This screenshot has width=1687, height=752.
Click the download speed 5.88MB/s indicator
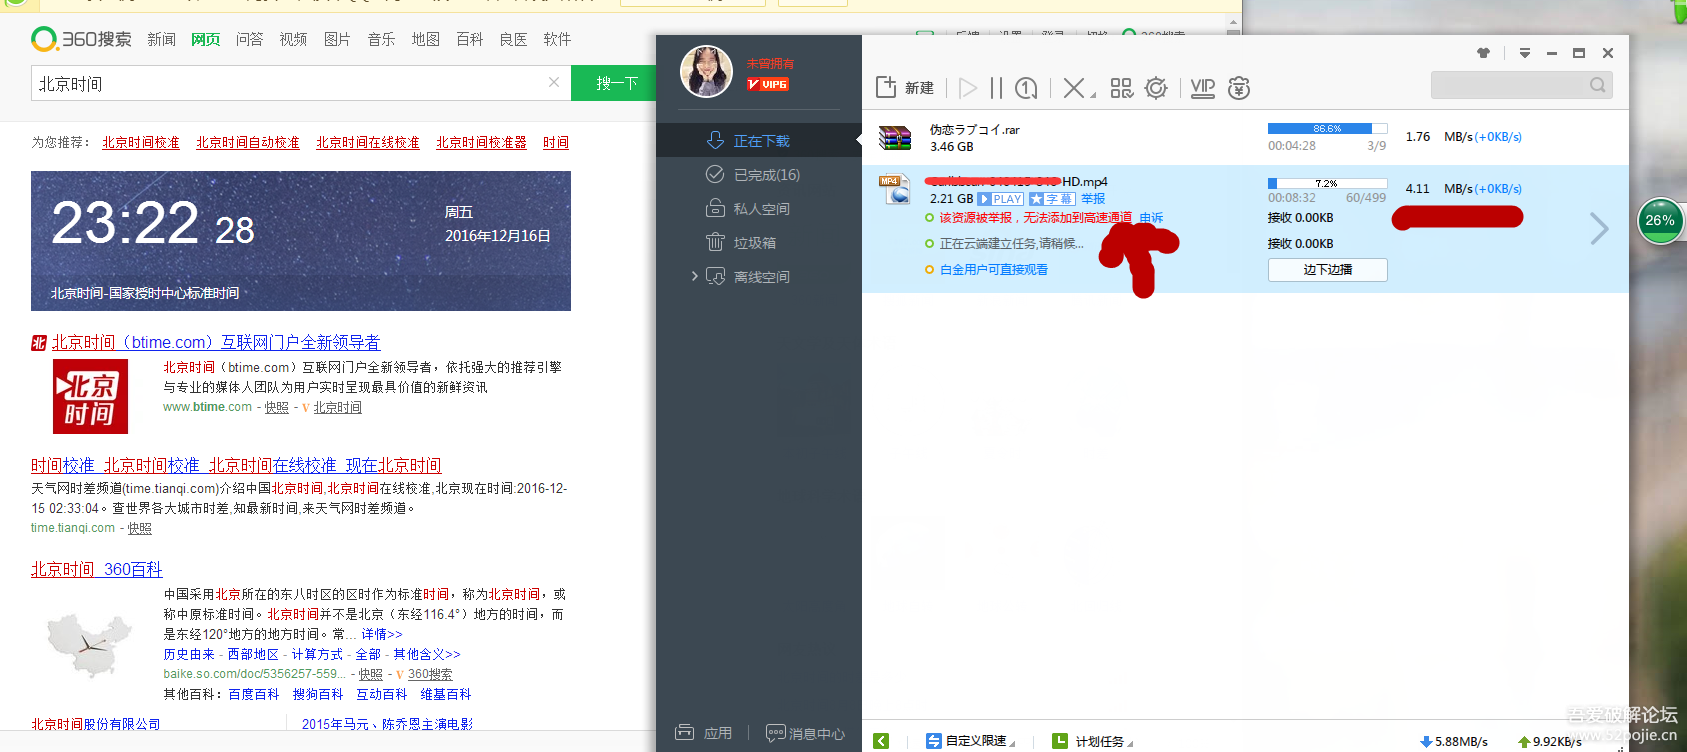tap(1454, 741)
